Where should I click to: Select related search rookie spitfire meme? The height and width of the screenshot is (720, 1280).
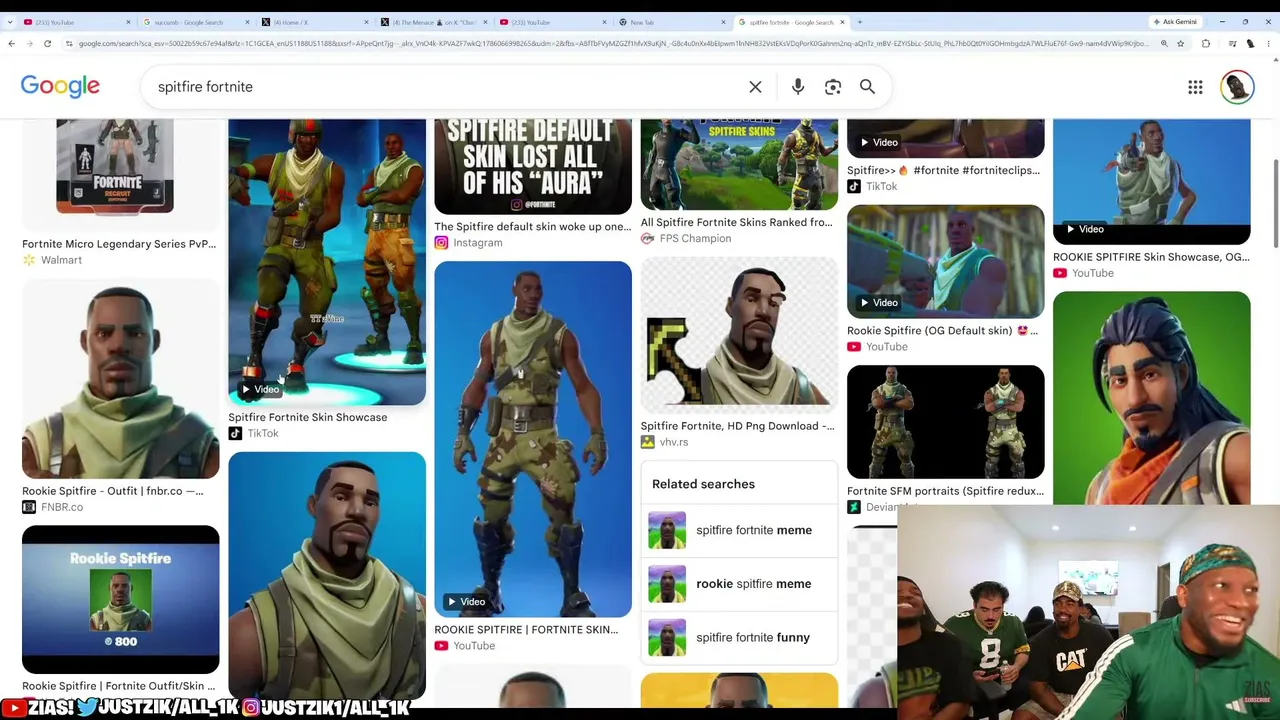739,584
